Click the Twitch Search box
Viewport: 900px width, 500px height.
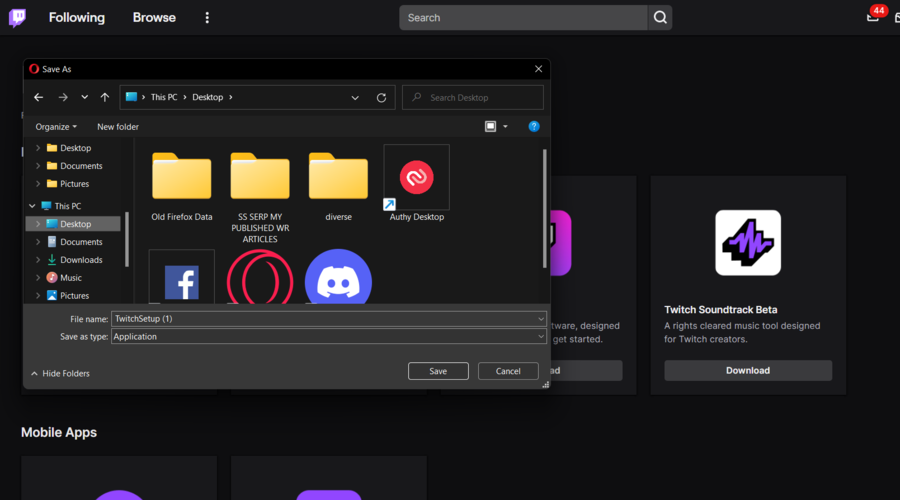click(523, 18)
